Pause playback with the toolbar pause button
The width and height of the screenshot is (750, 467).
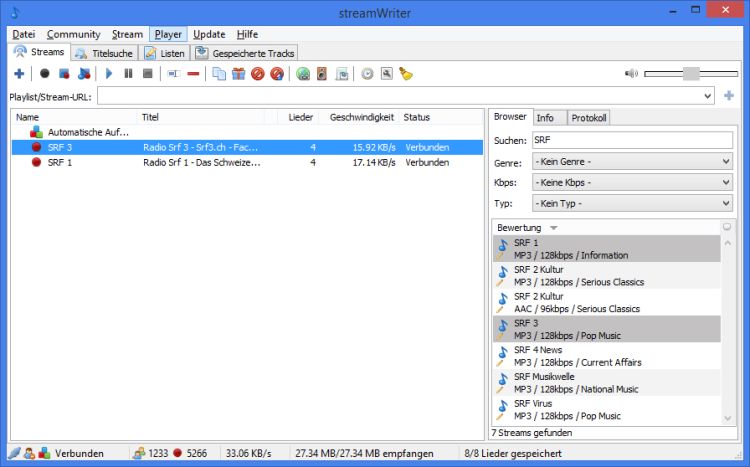click(x=128, y=74)
